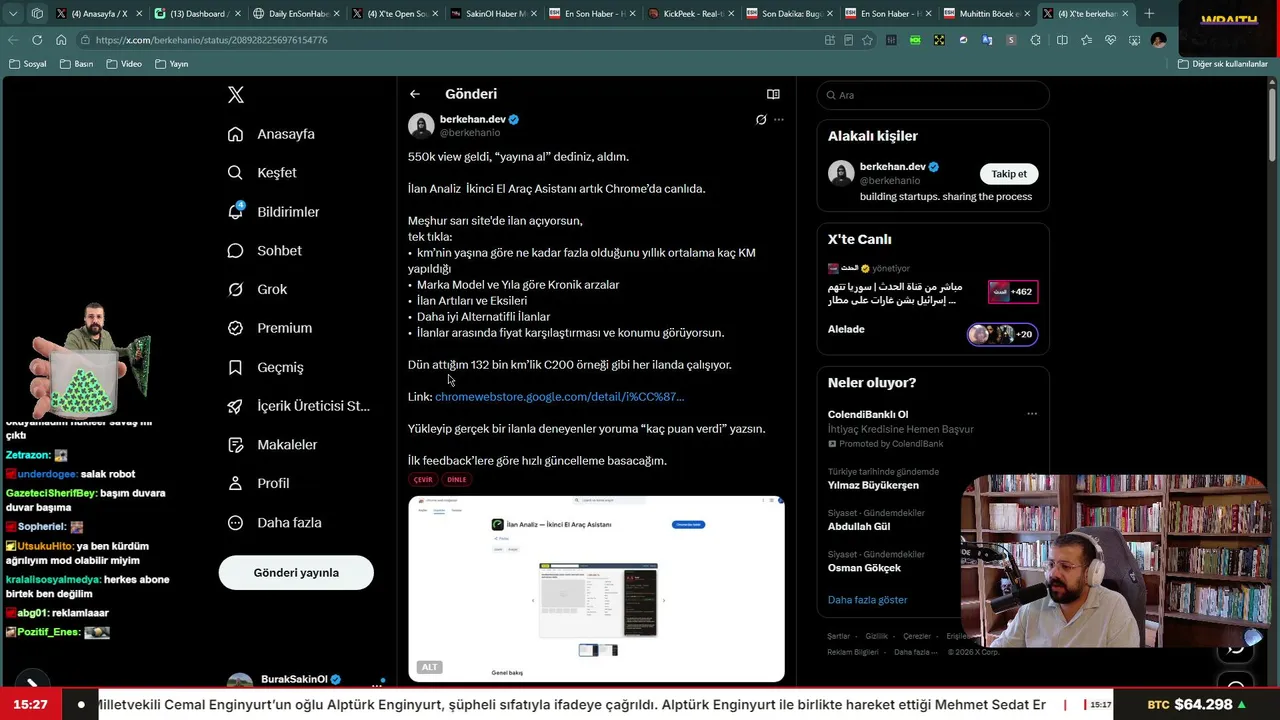Switch to the KickPeek browser tab

click(692, 14)
